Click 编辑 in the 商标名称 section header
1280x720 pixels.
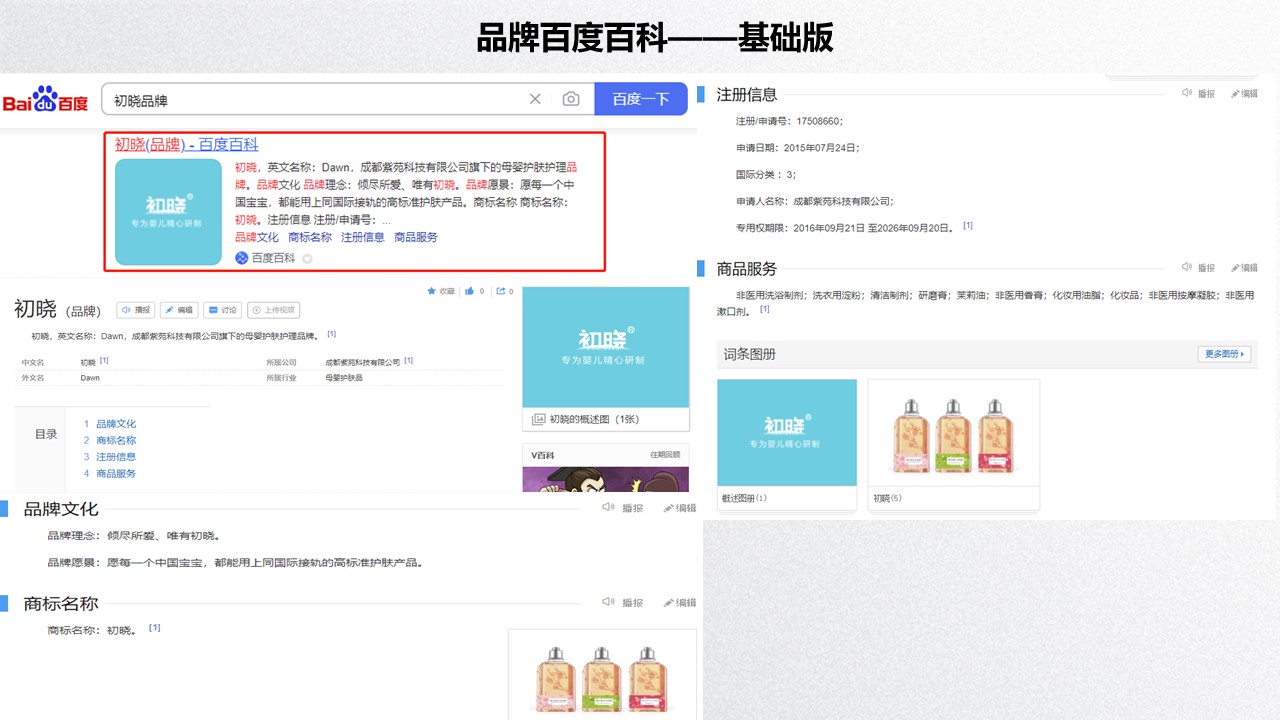pyautogui.click(x=679, y=602)
